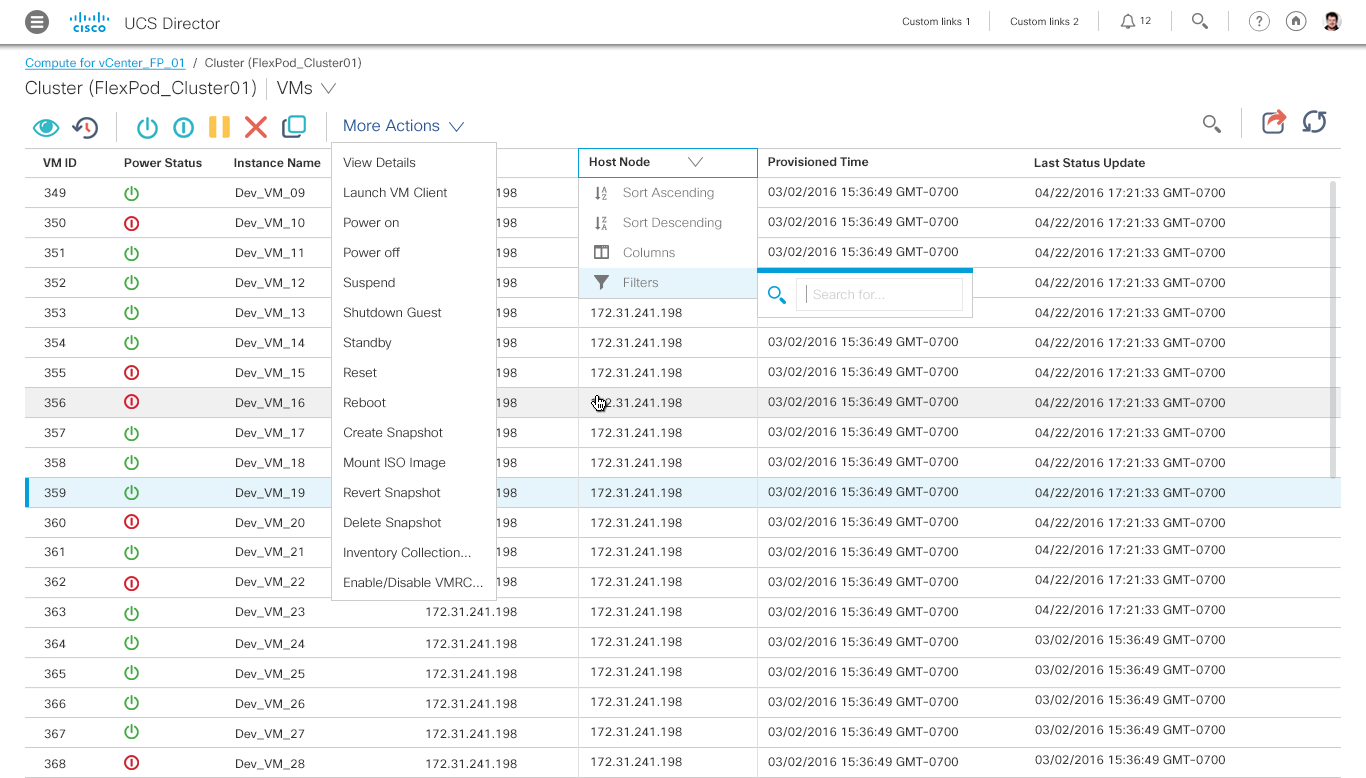The height and width of the screenshot is (778, 1366).
Task: Open the Host Node column dropdown
Action: 696,162
